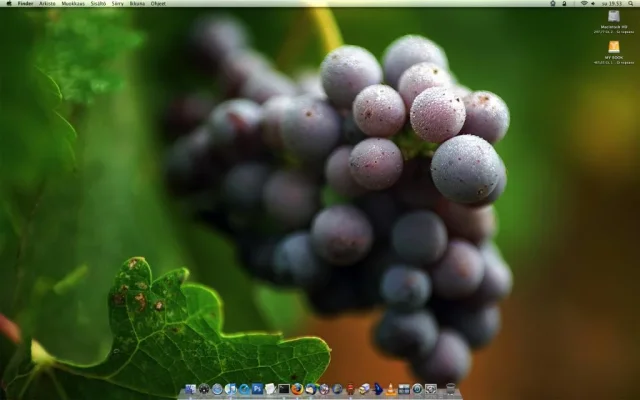
Task: Open the Arkisto menu
Action: 47,4
